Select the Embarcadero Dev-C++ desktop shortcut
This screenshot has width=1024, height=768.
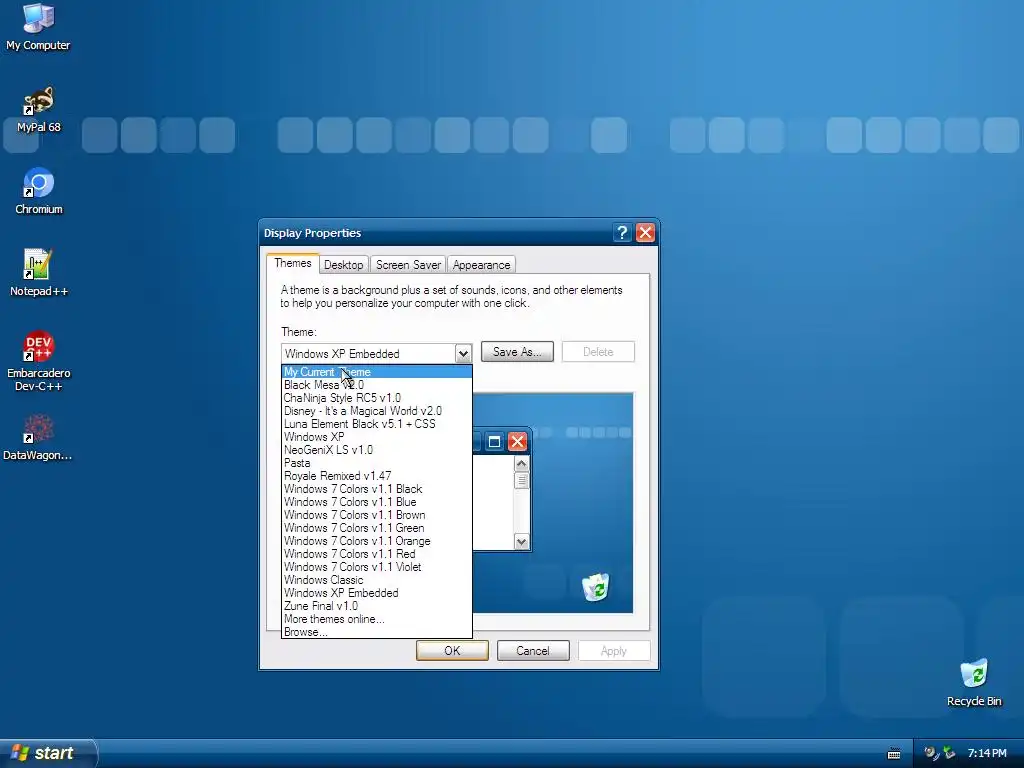coord(38,362)
